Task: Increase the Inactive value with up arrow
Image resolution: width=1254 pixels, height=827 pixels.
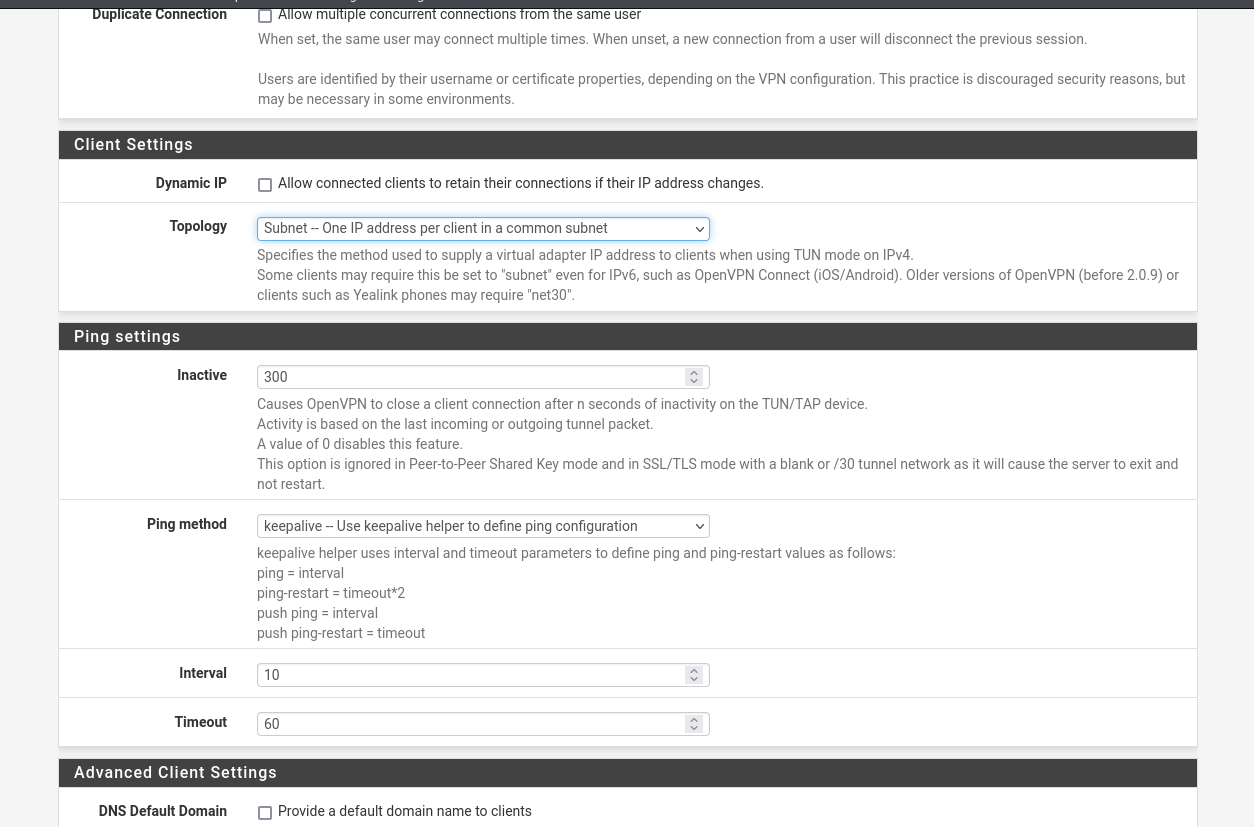Action: click(694, 372)
